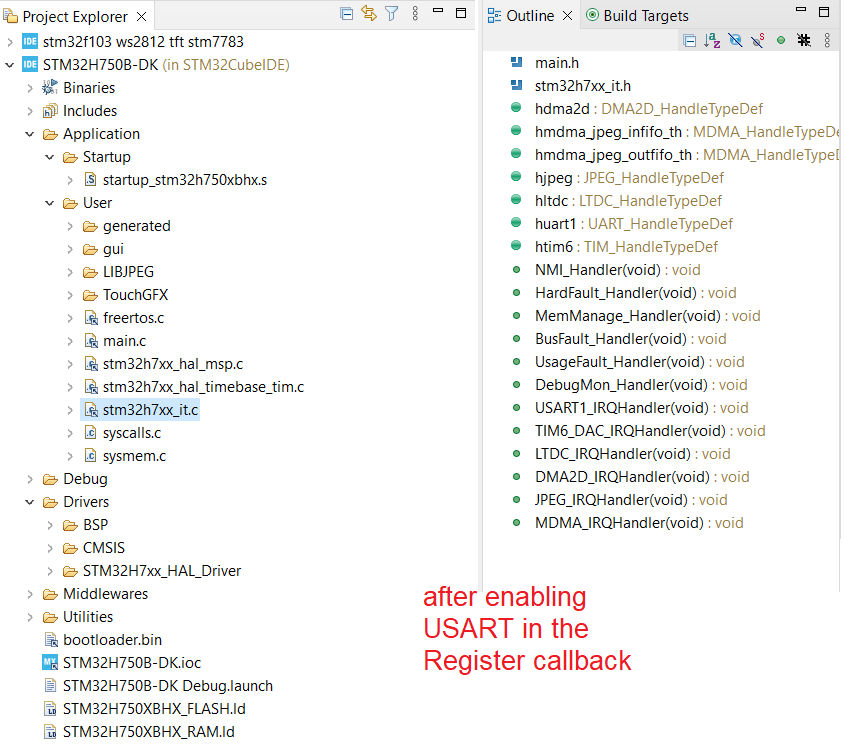Select the CMSIS folder
The height and width of the screenshot is (755, 853).
tap(104, 548)
